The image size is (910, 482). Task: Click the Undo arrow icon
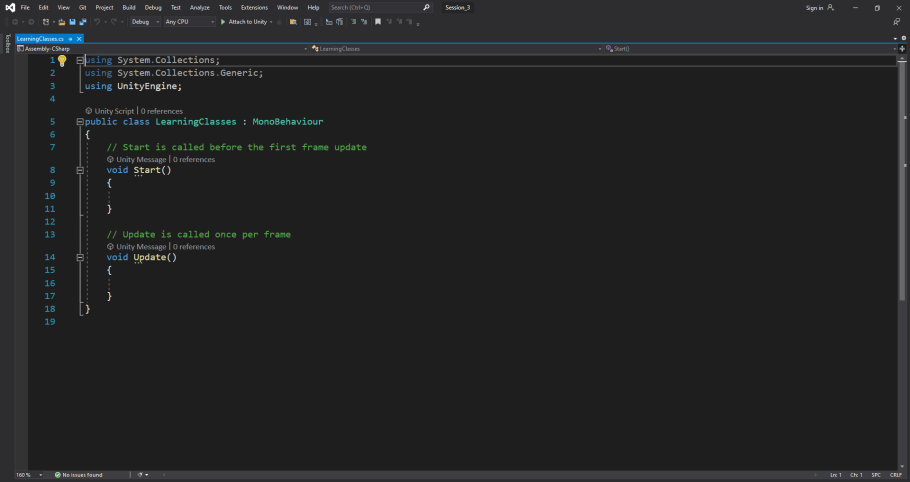(x=97, y=21)
